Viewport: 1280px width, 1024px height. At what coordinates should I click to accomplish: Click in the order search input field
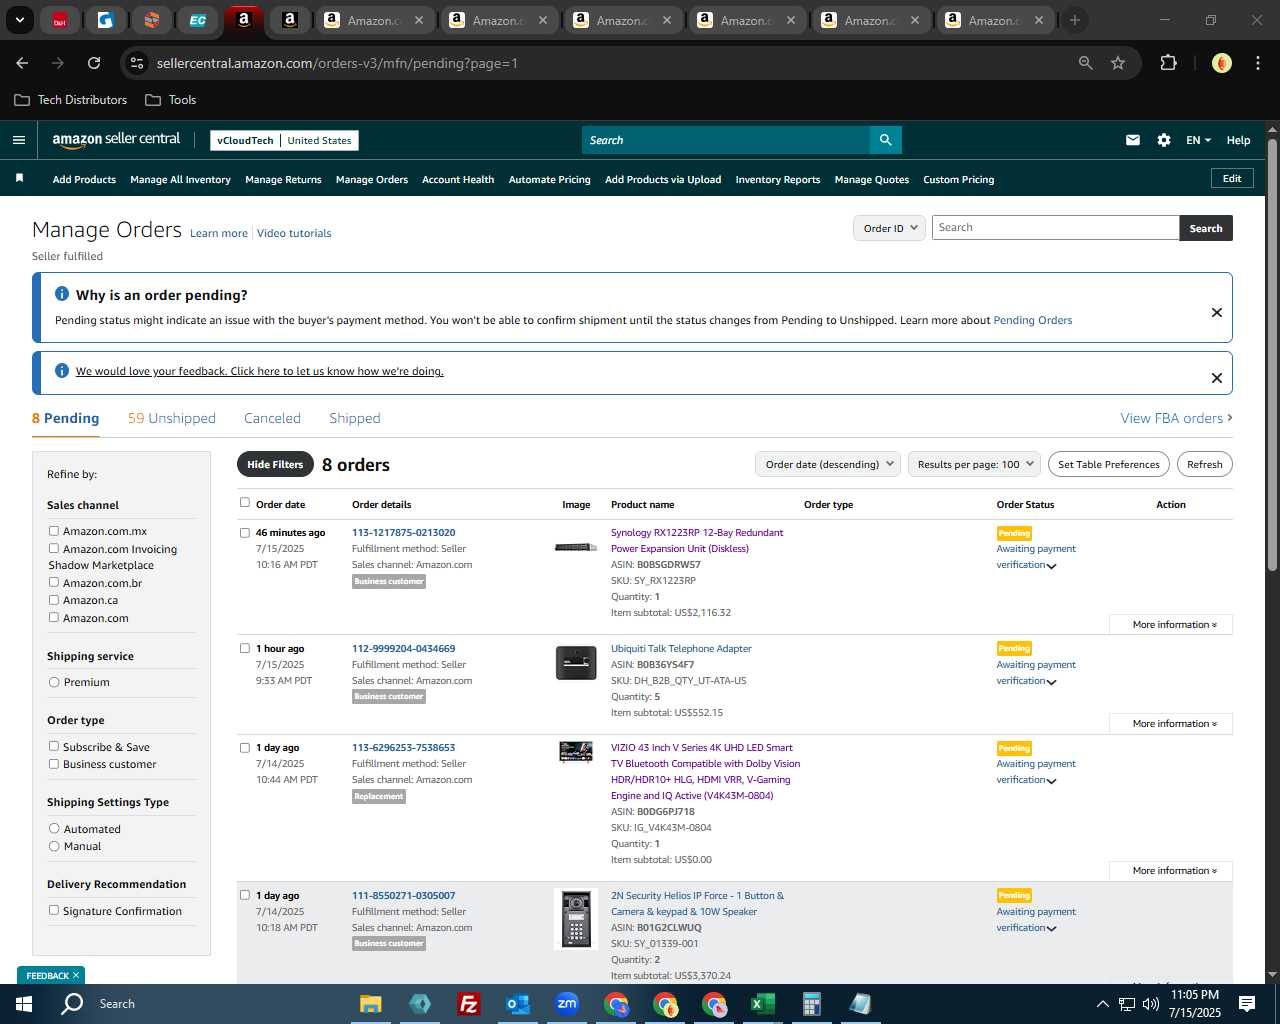(1055, 228)
